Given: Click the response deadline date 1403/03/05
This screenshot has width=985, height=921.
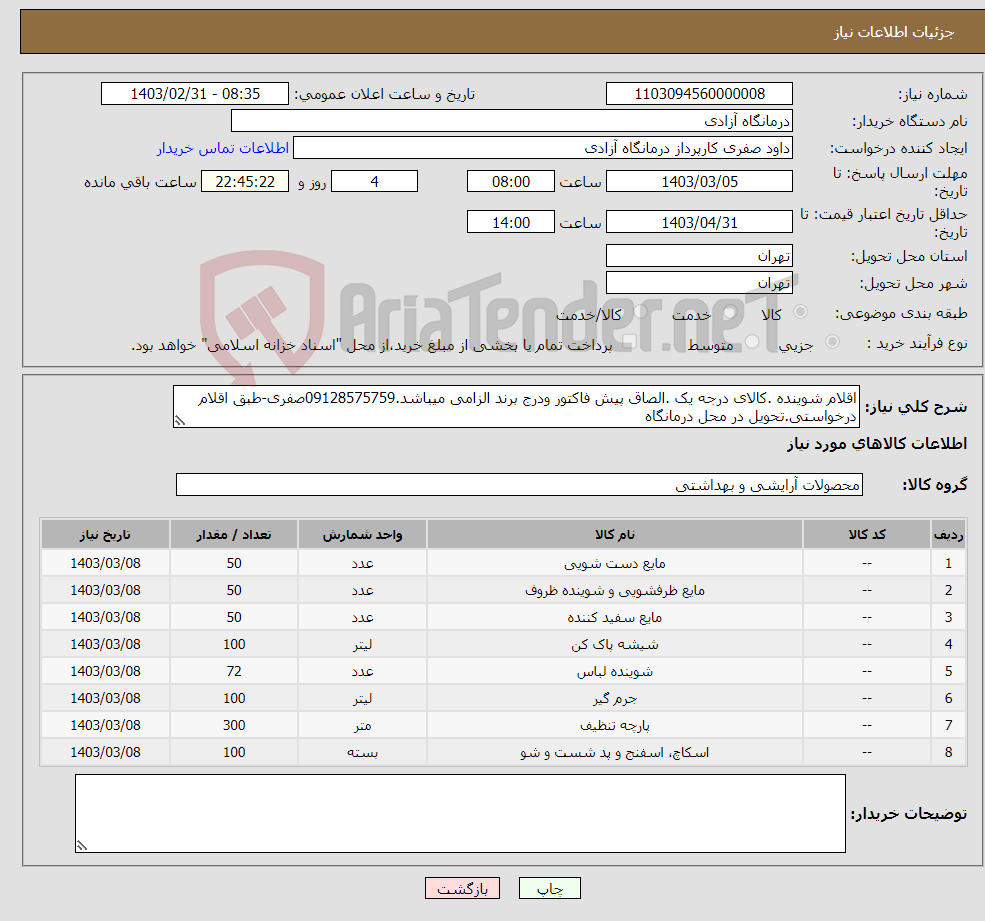Looking at the screenshot, I should click(x=699, y=182).
